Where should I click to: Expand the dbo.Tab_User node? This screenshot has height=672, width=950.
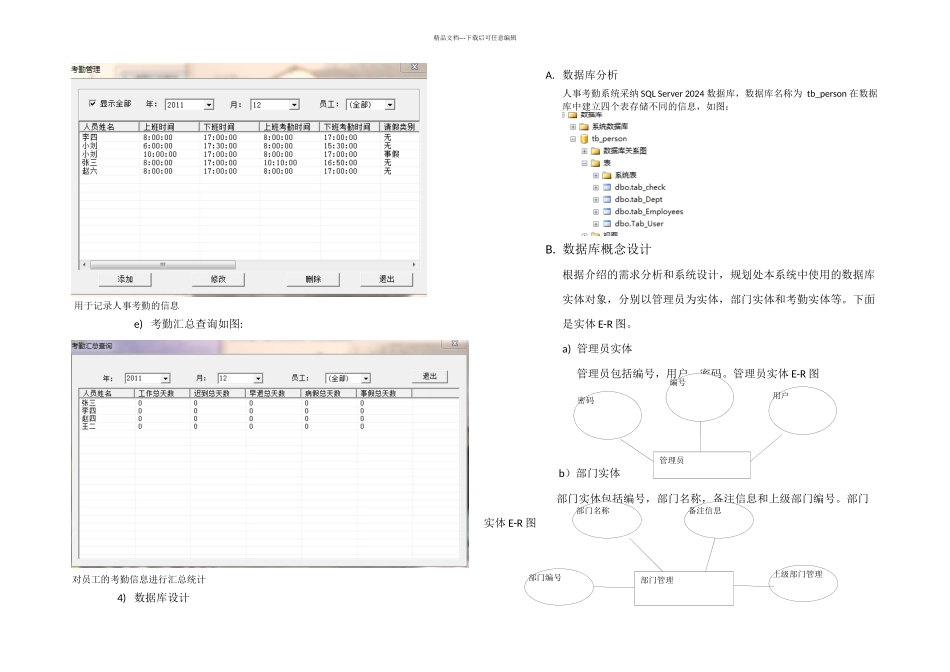pyautogui.click(x=596, y=224)
